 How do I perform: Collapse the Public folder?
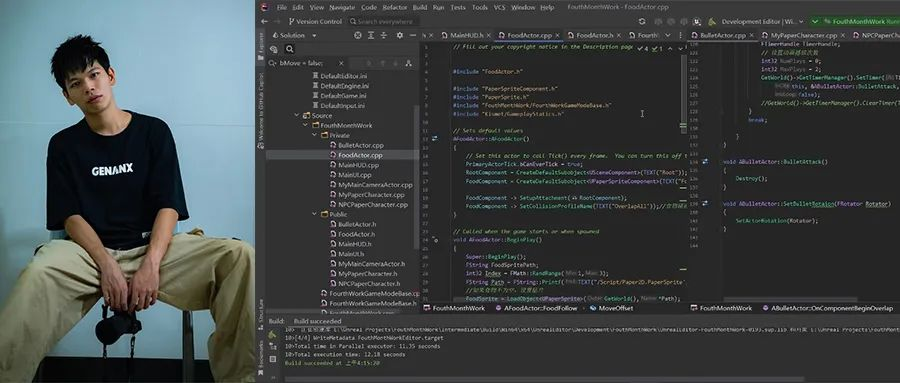(x=315, y=214)
